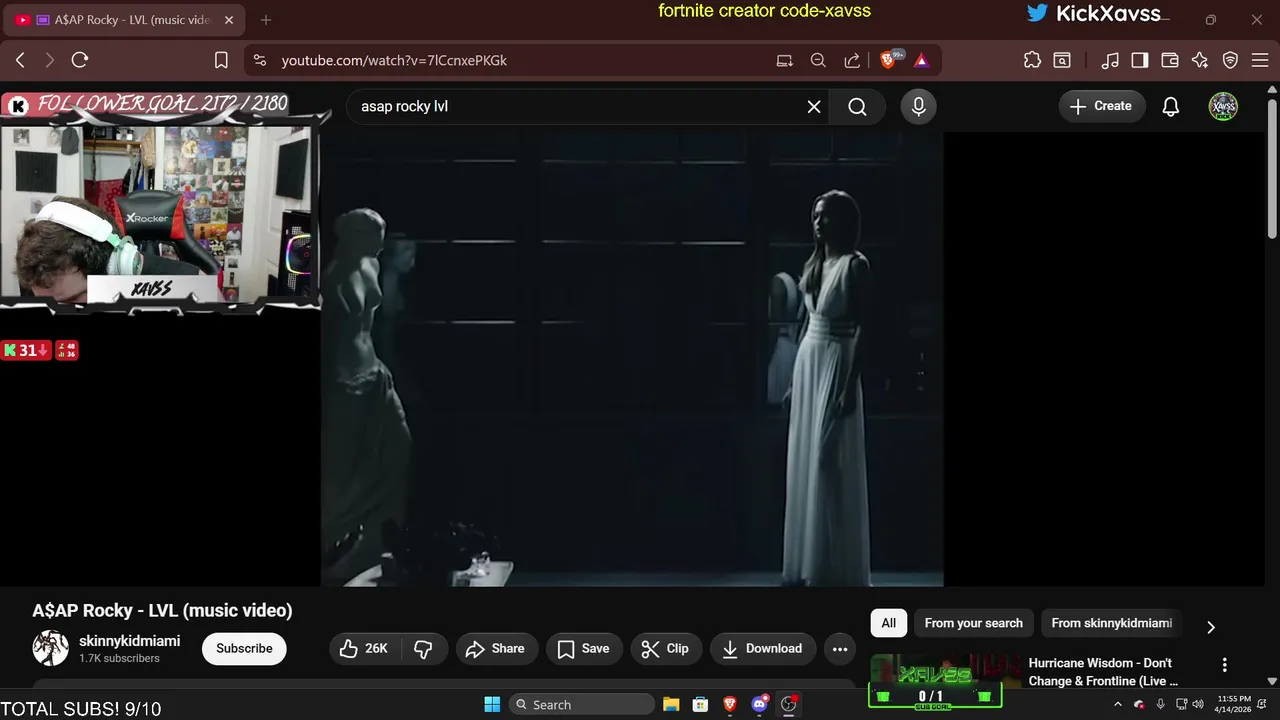Image resolution: width=1280 pixels, height=720 pixels.
Task: Select the All filter chip
Action: pos(889,623)
